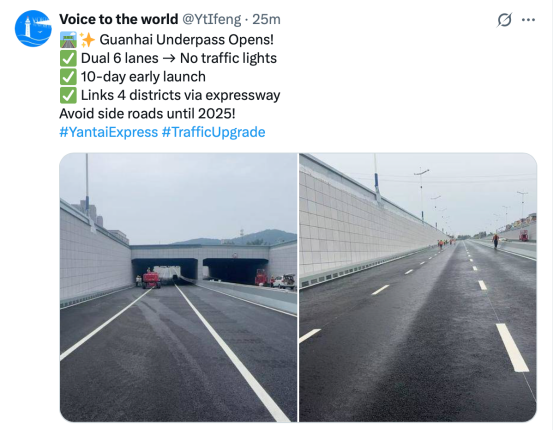Open the left underpass tunnel photo

[x=178, y=287]
